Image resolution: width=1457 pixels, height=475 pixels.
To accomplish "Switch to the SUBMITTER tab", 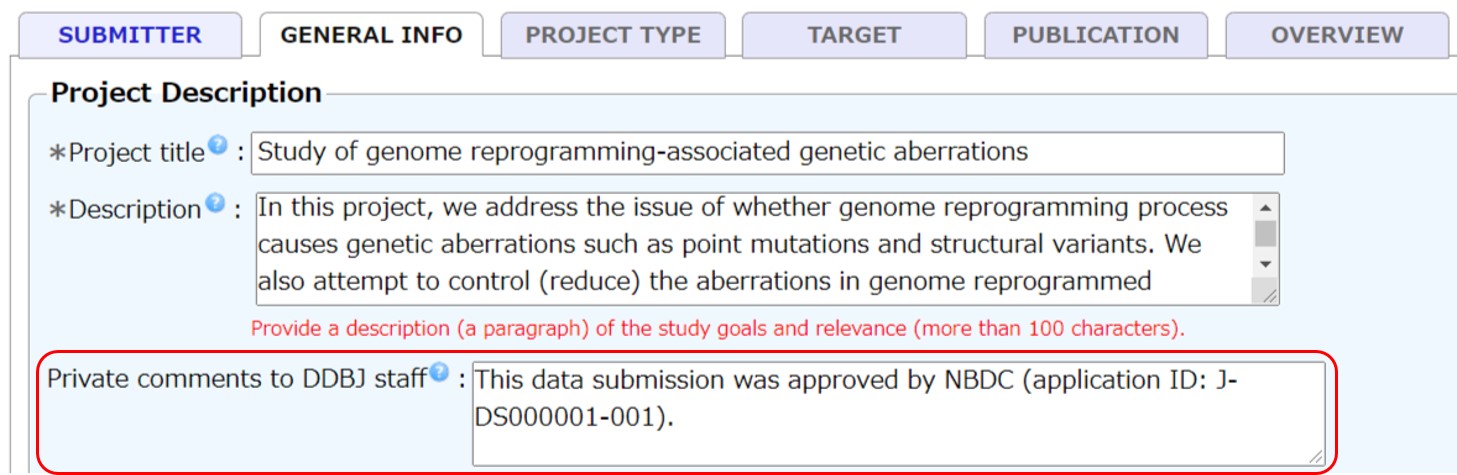I will click(x=130, y=35).
